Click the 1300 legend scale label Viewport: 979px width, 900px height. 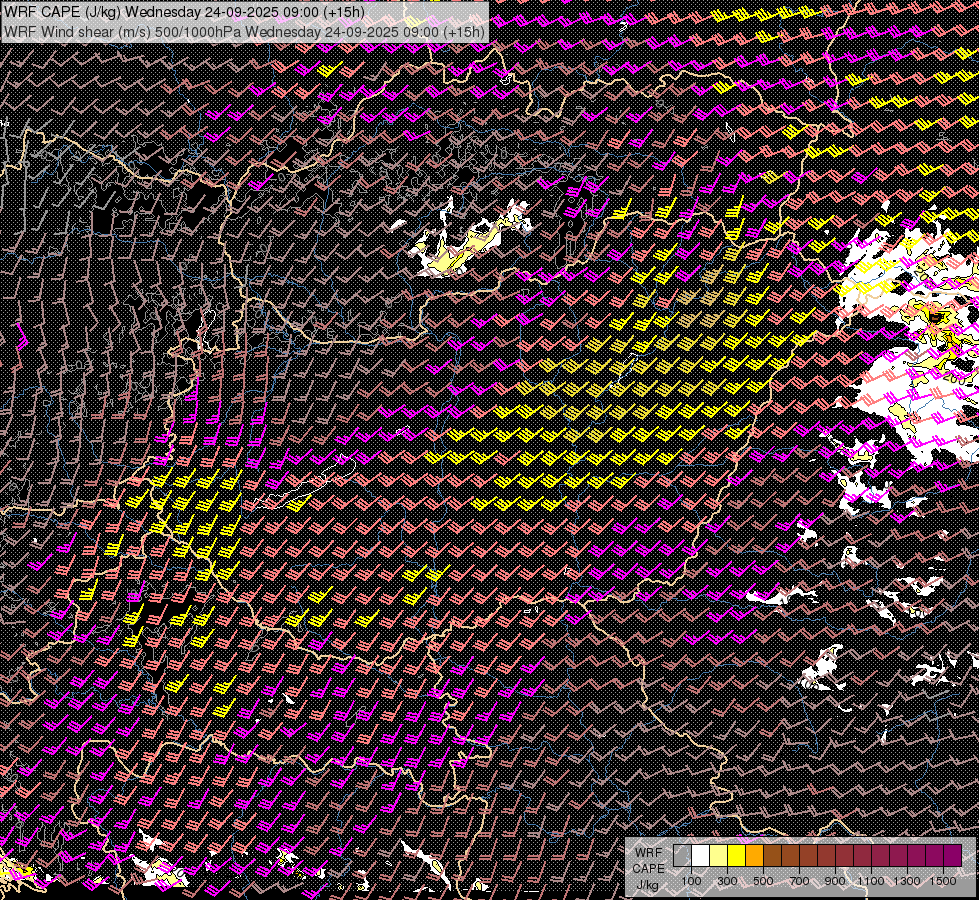tap(907, 881)
